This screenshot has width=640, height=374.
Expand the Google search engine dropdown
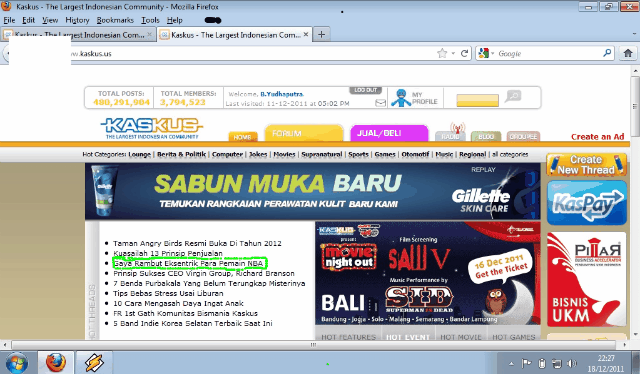point(486,53)
